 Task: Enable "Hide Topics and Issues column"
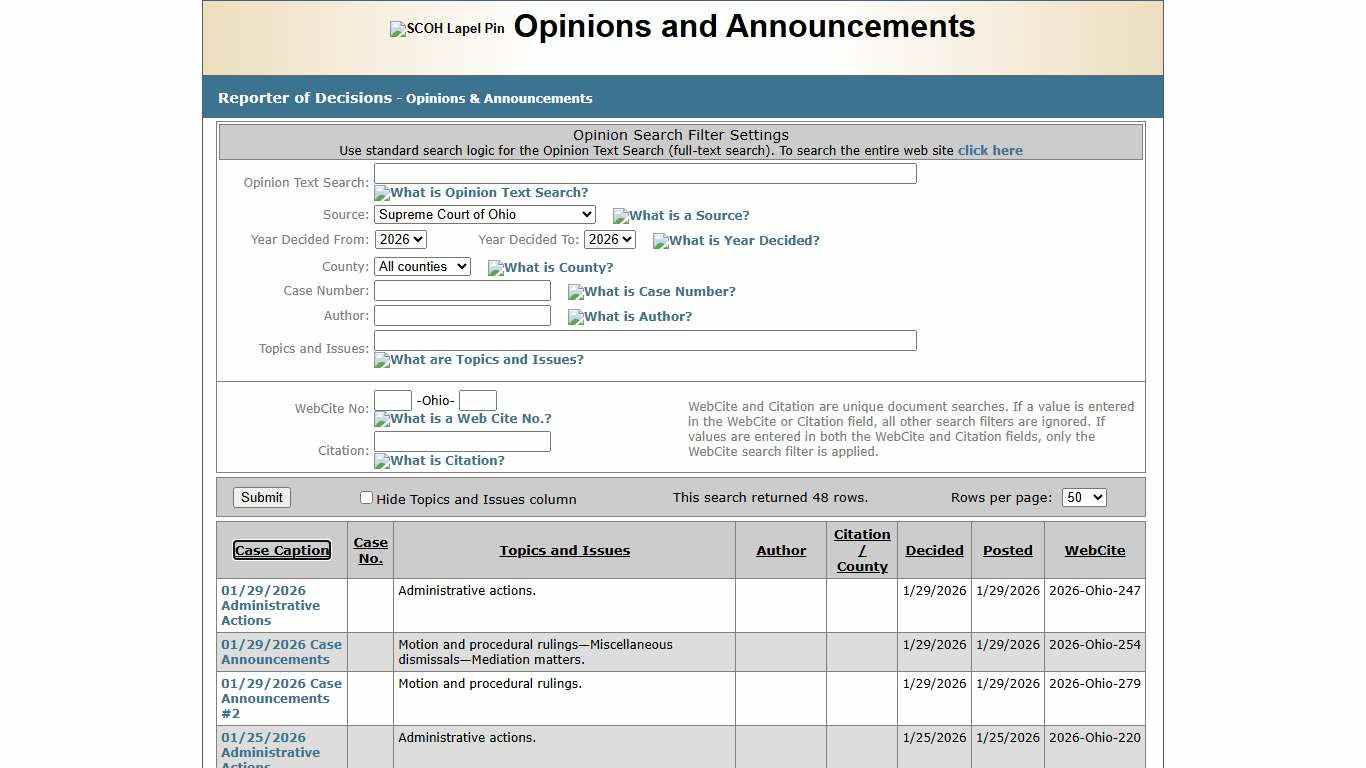(x=366, y=497)
